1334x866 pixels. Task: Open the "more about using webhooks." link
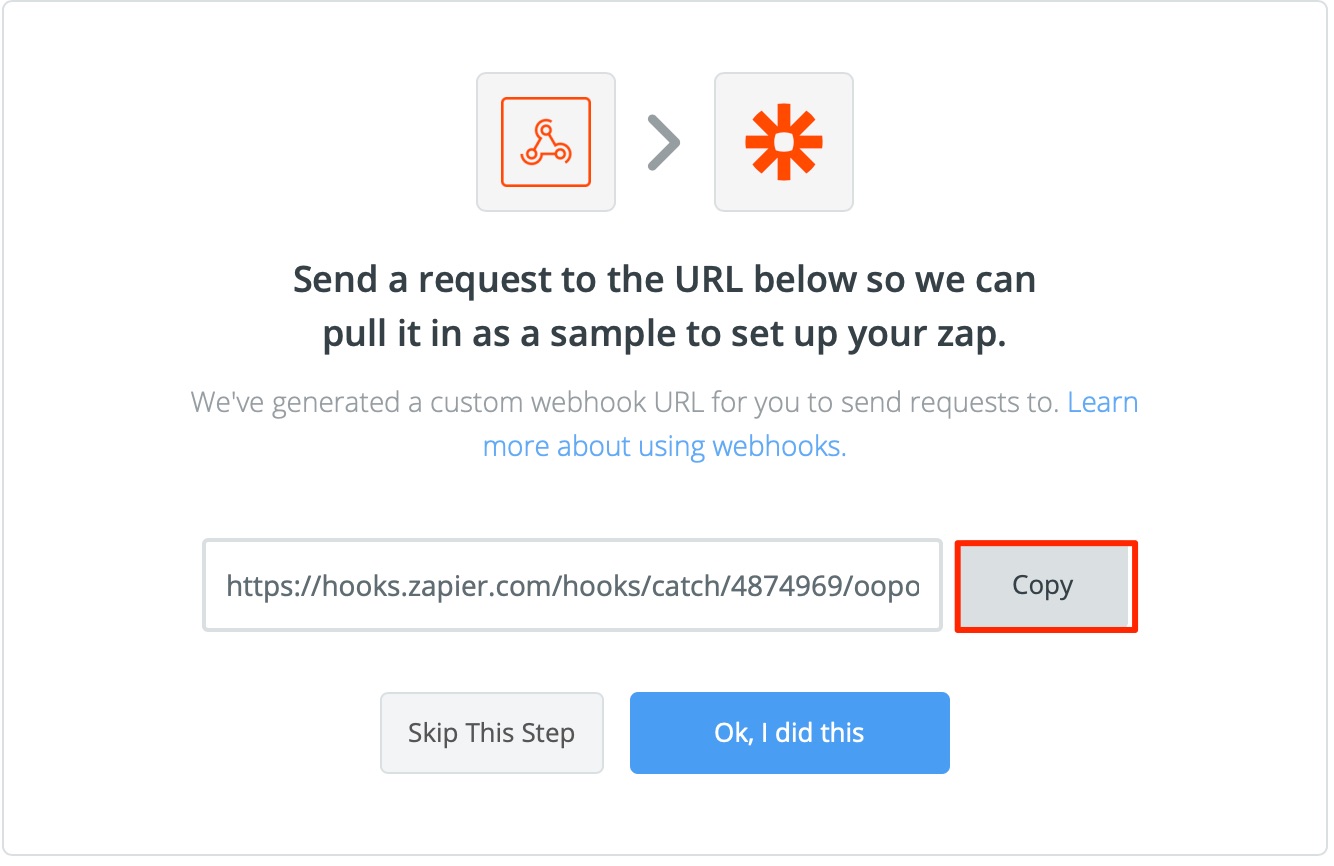665,446
